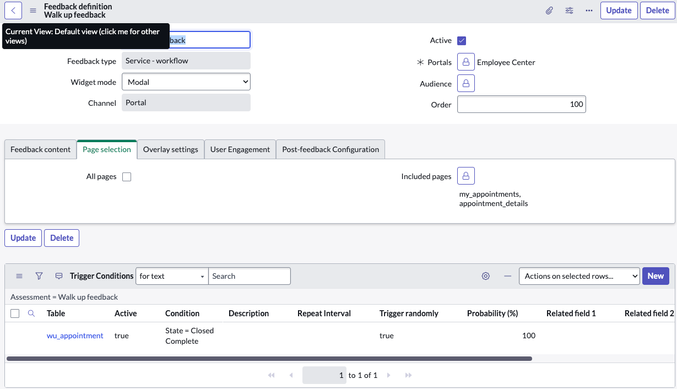Screen dimensions: 677x389
Task: Open the Widget mode dropdown
Action: point(186,82)
